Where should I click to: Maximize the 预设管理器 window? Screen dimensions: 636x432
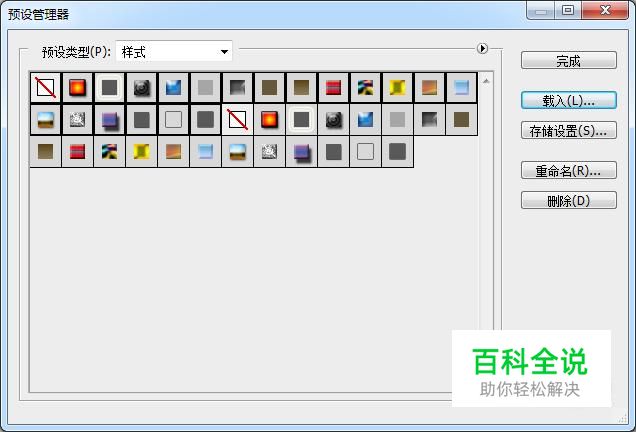(568, 10)
